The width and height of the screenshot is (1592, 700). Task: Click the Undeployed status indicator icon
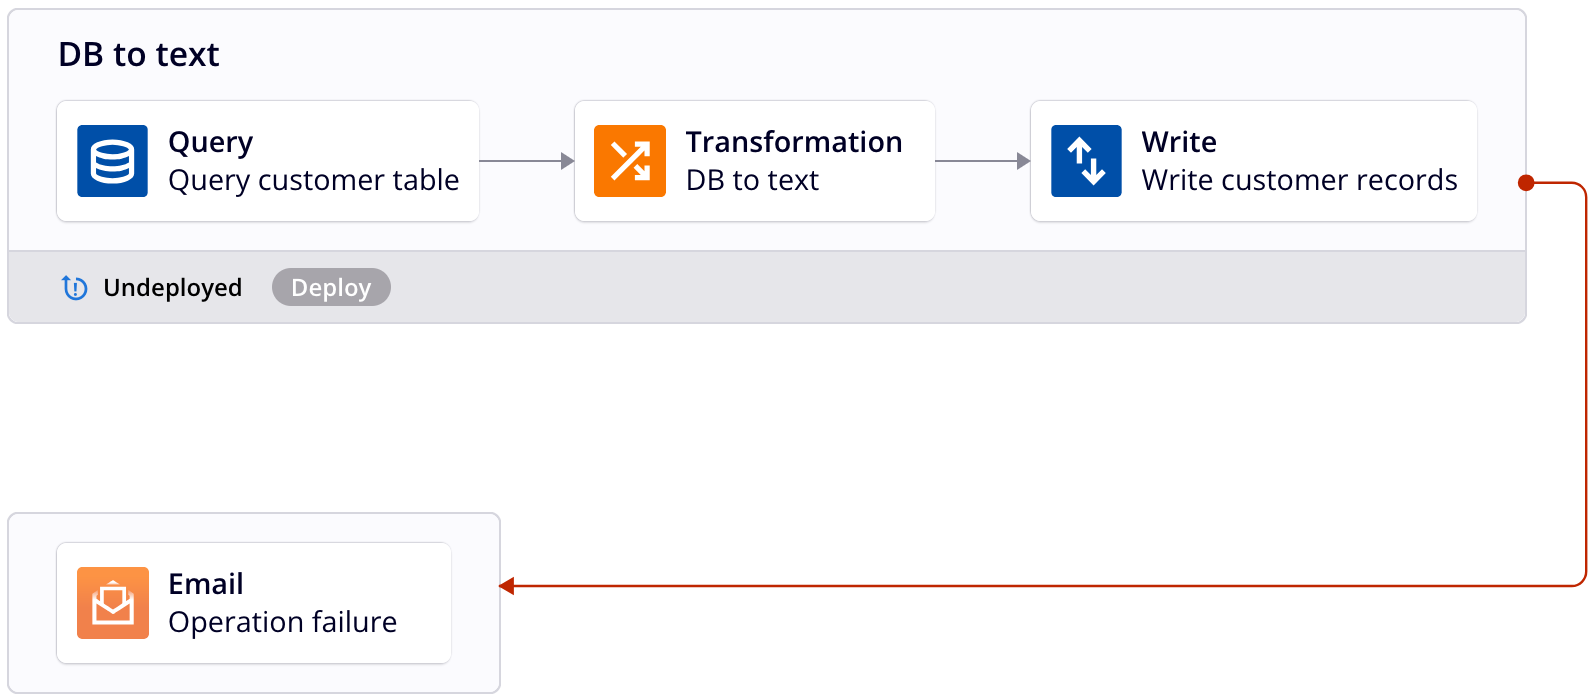pos(75,288)
